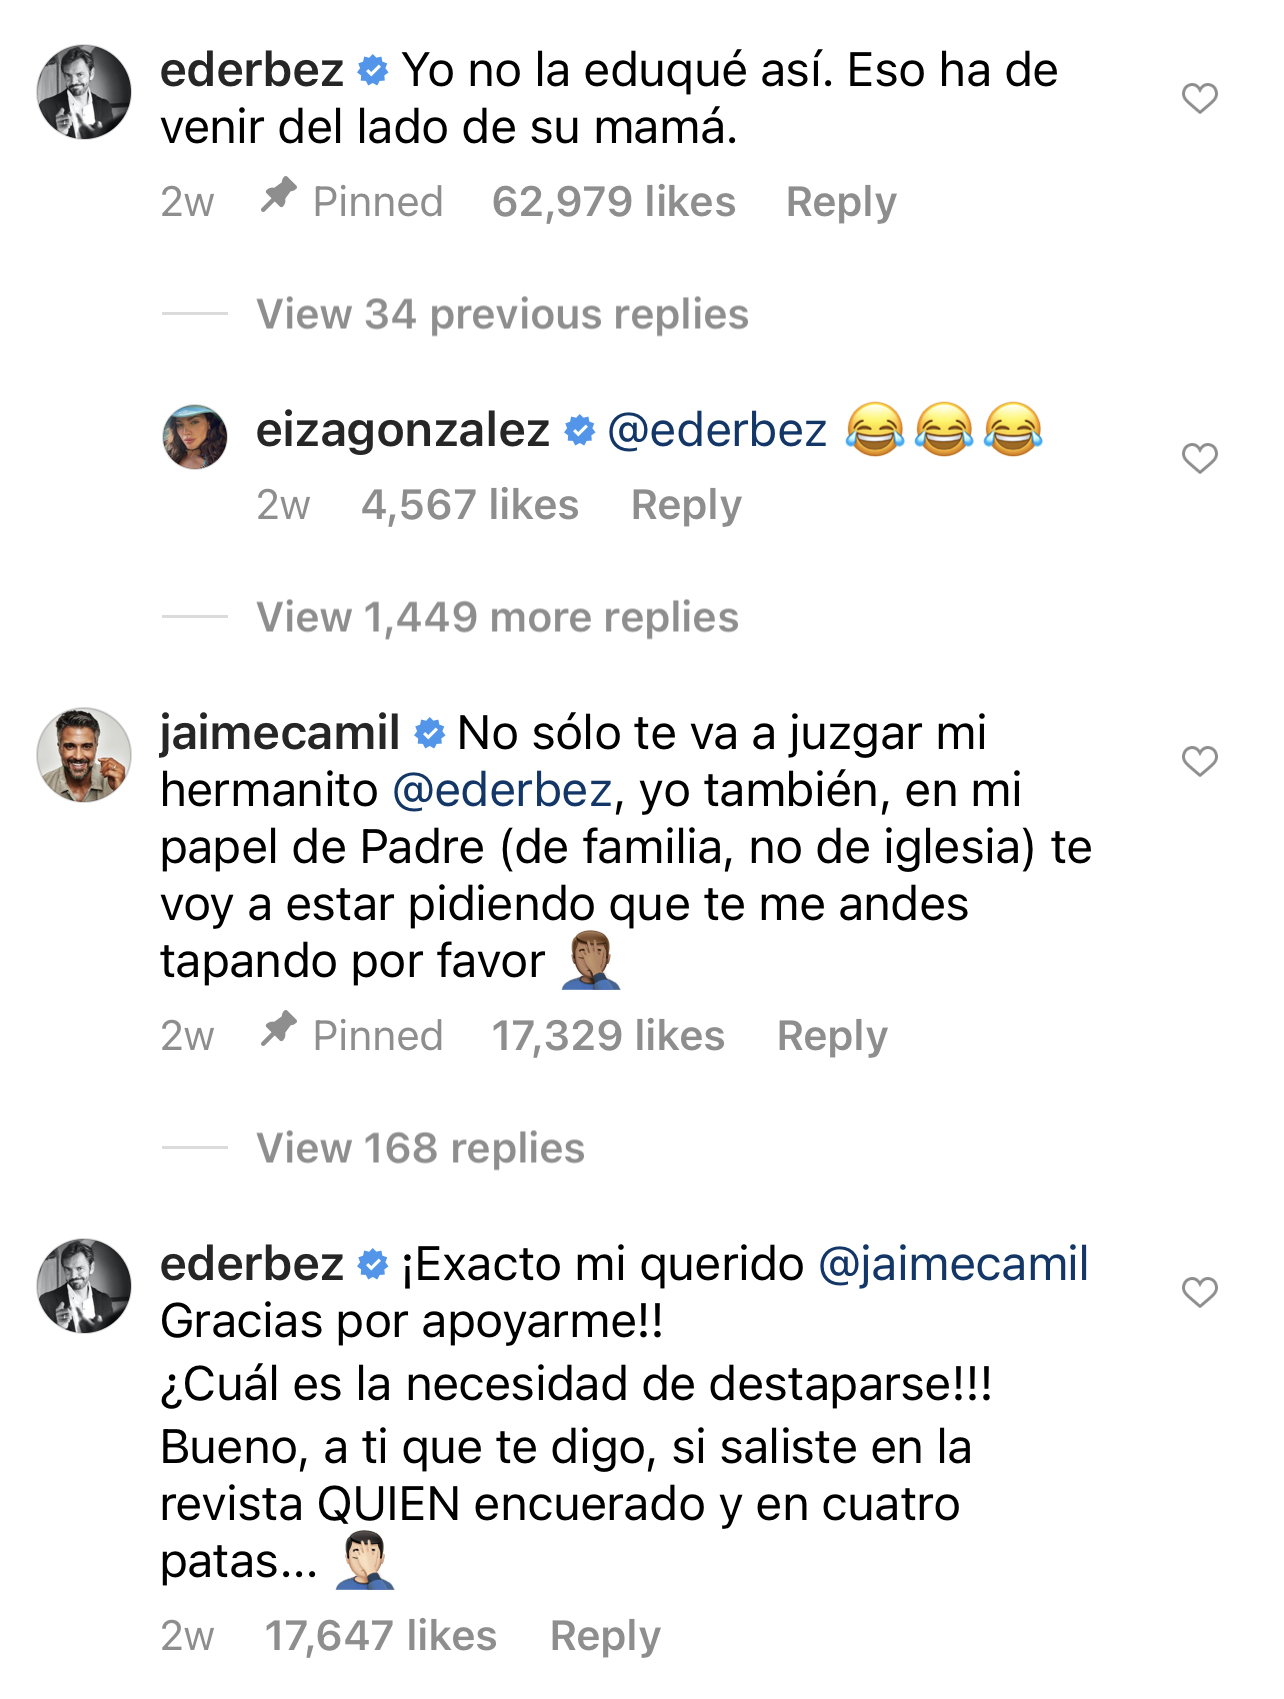Open the eizagonzalez username
1284x1699 pixels.
point(403,430)
